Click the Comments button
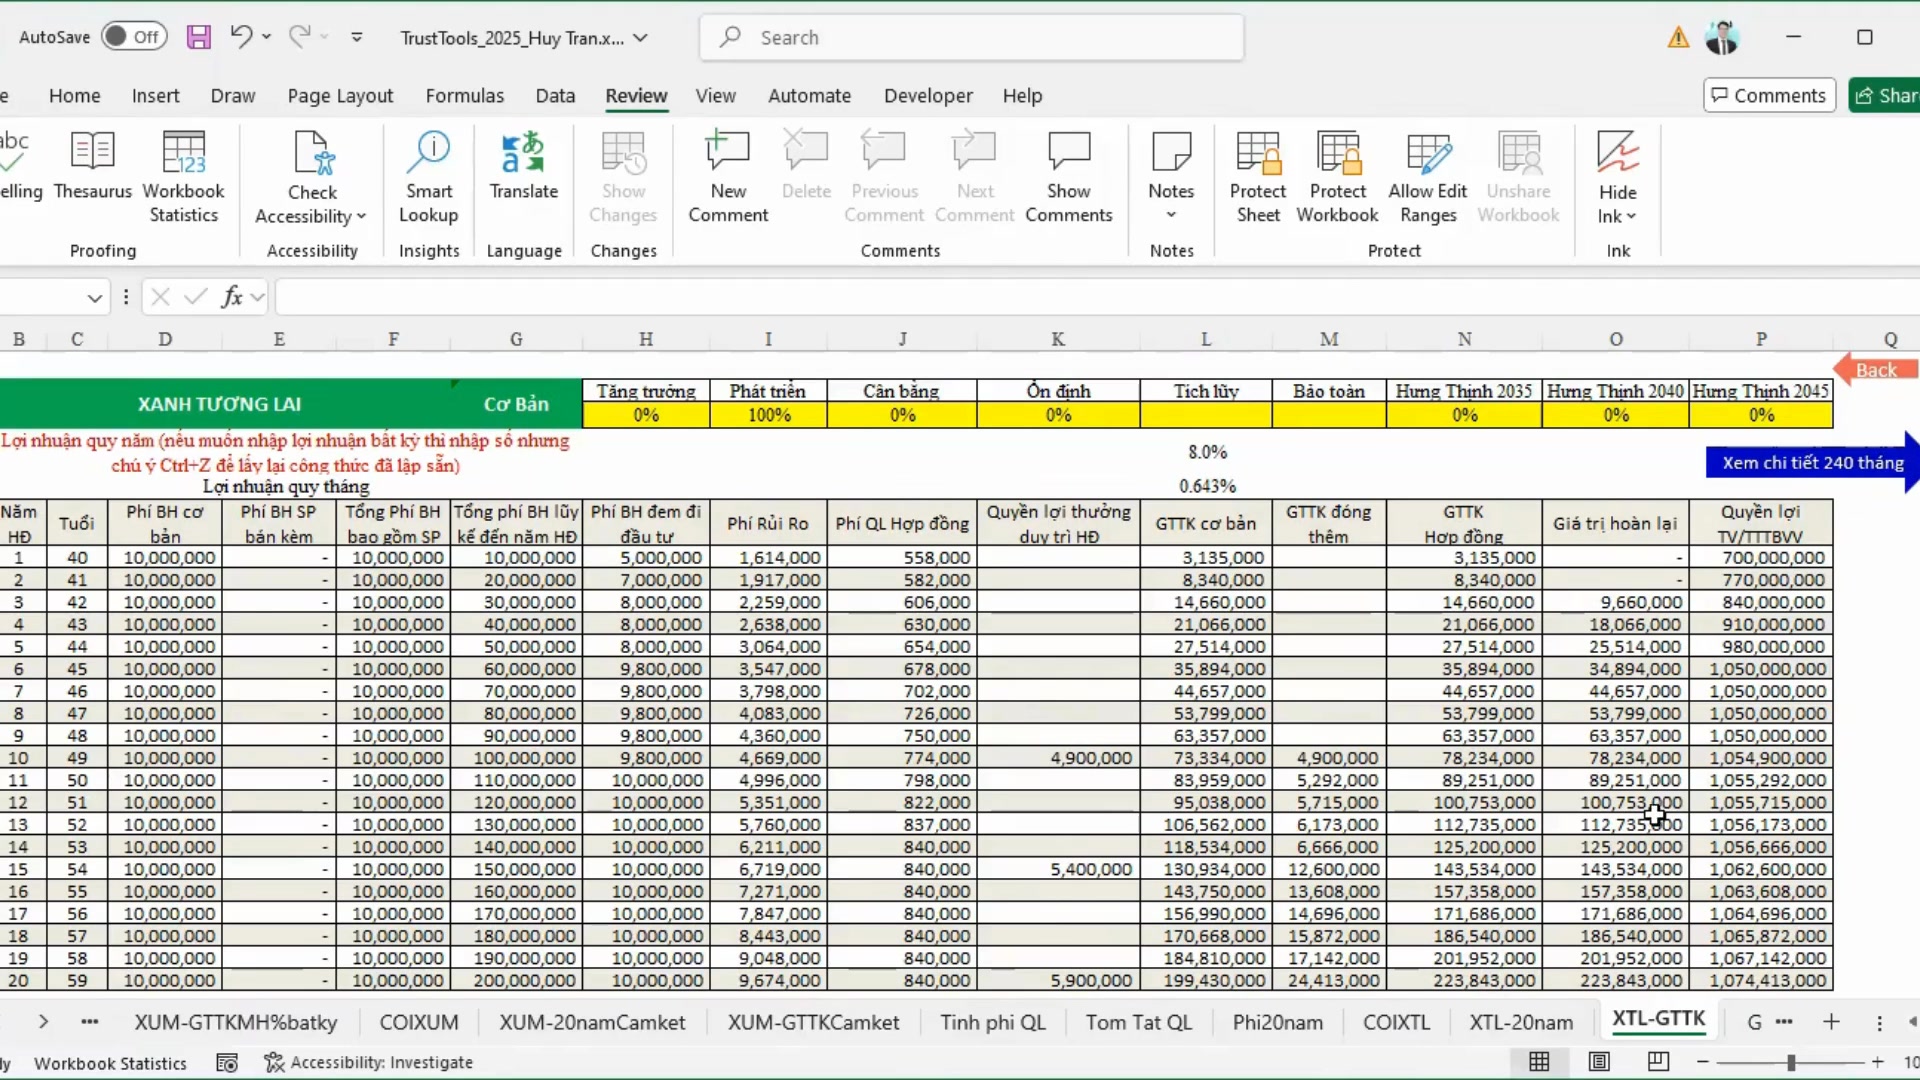1920x1080 pixels. (x=1769, y=95)
